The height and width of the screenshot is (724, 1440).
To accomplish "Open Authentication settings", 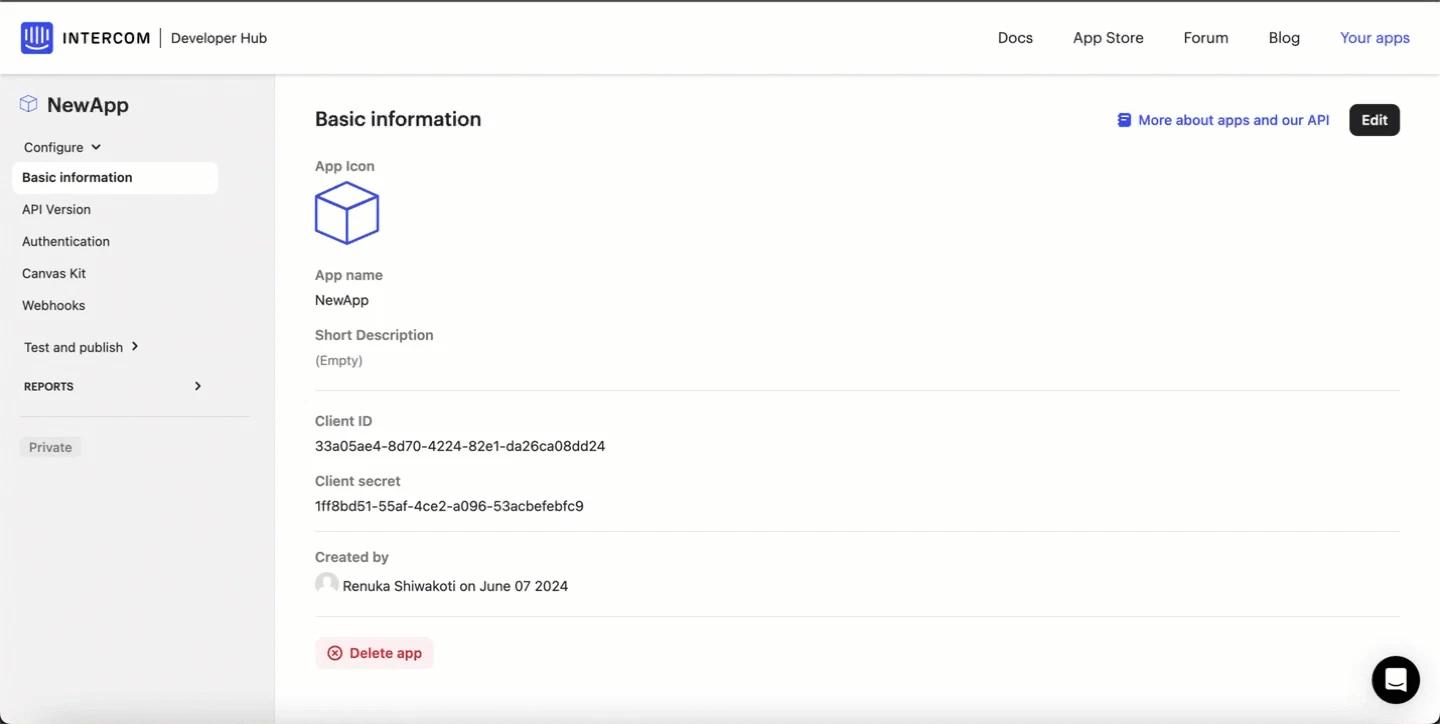I will coord(66,242).
